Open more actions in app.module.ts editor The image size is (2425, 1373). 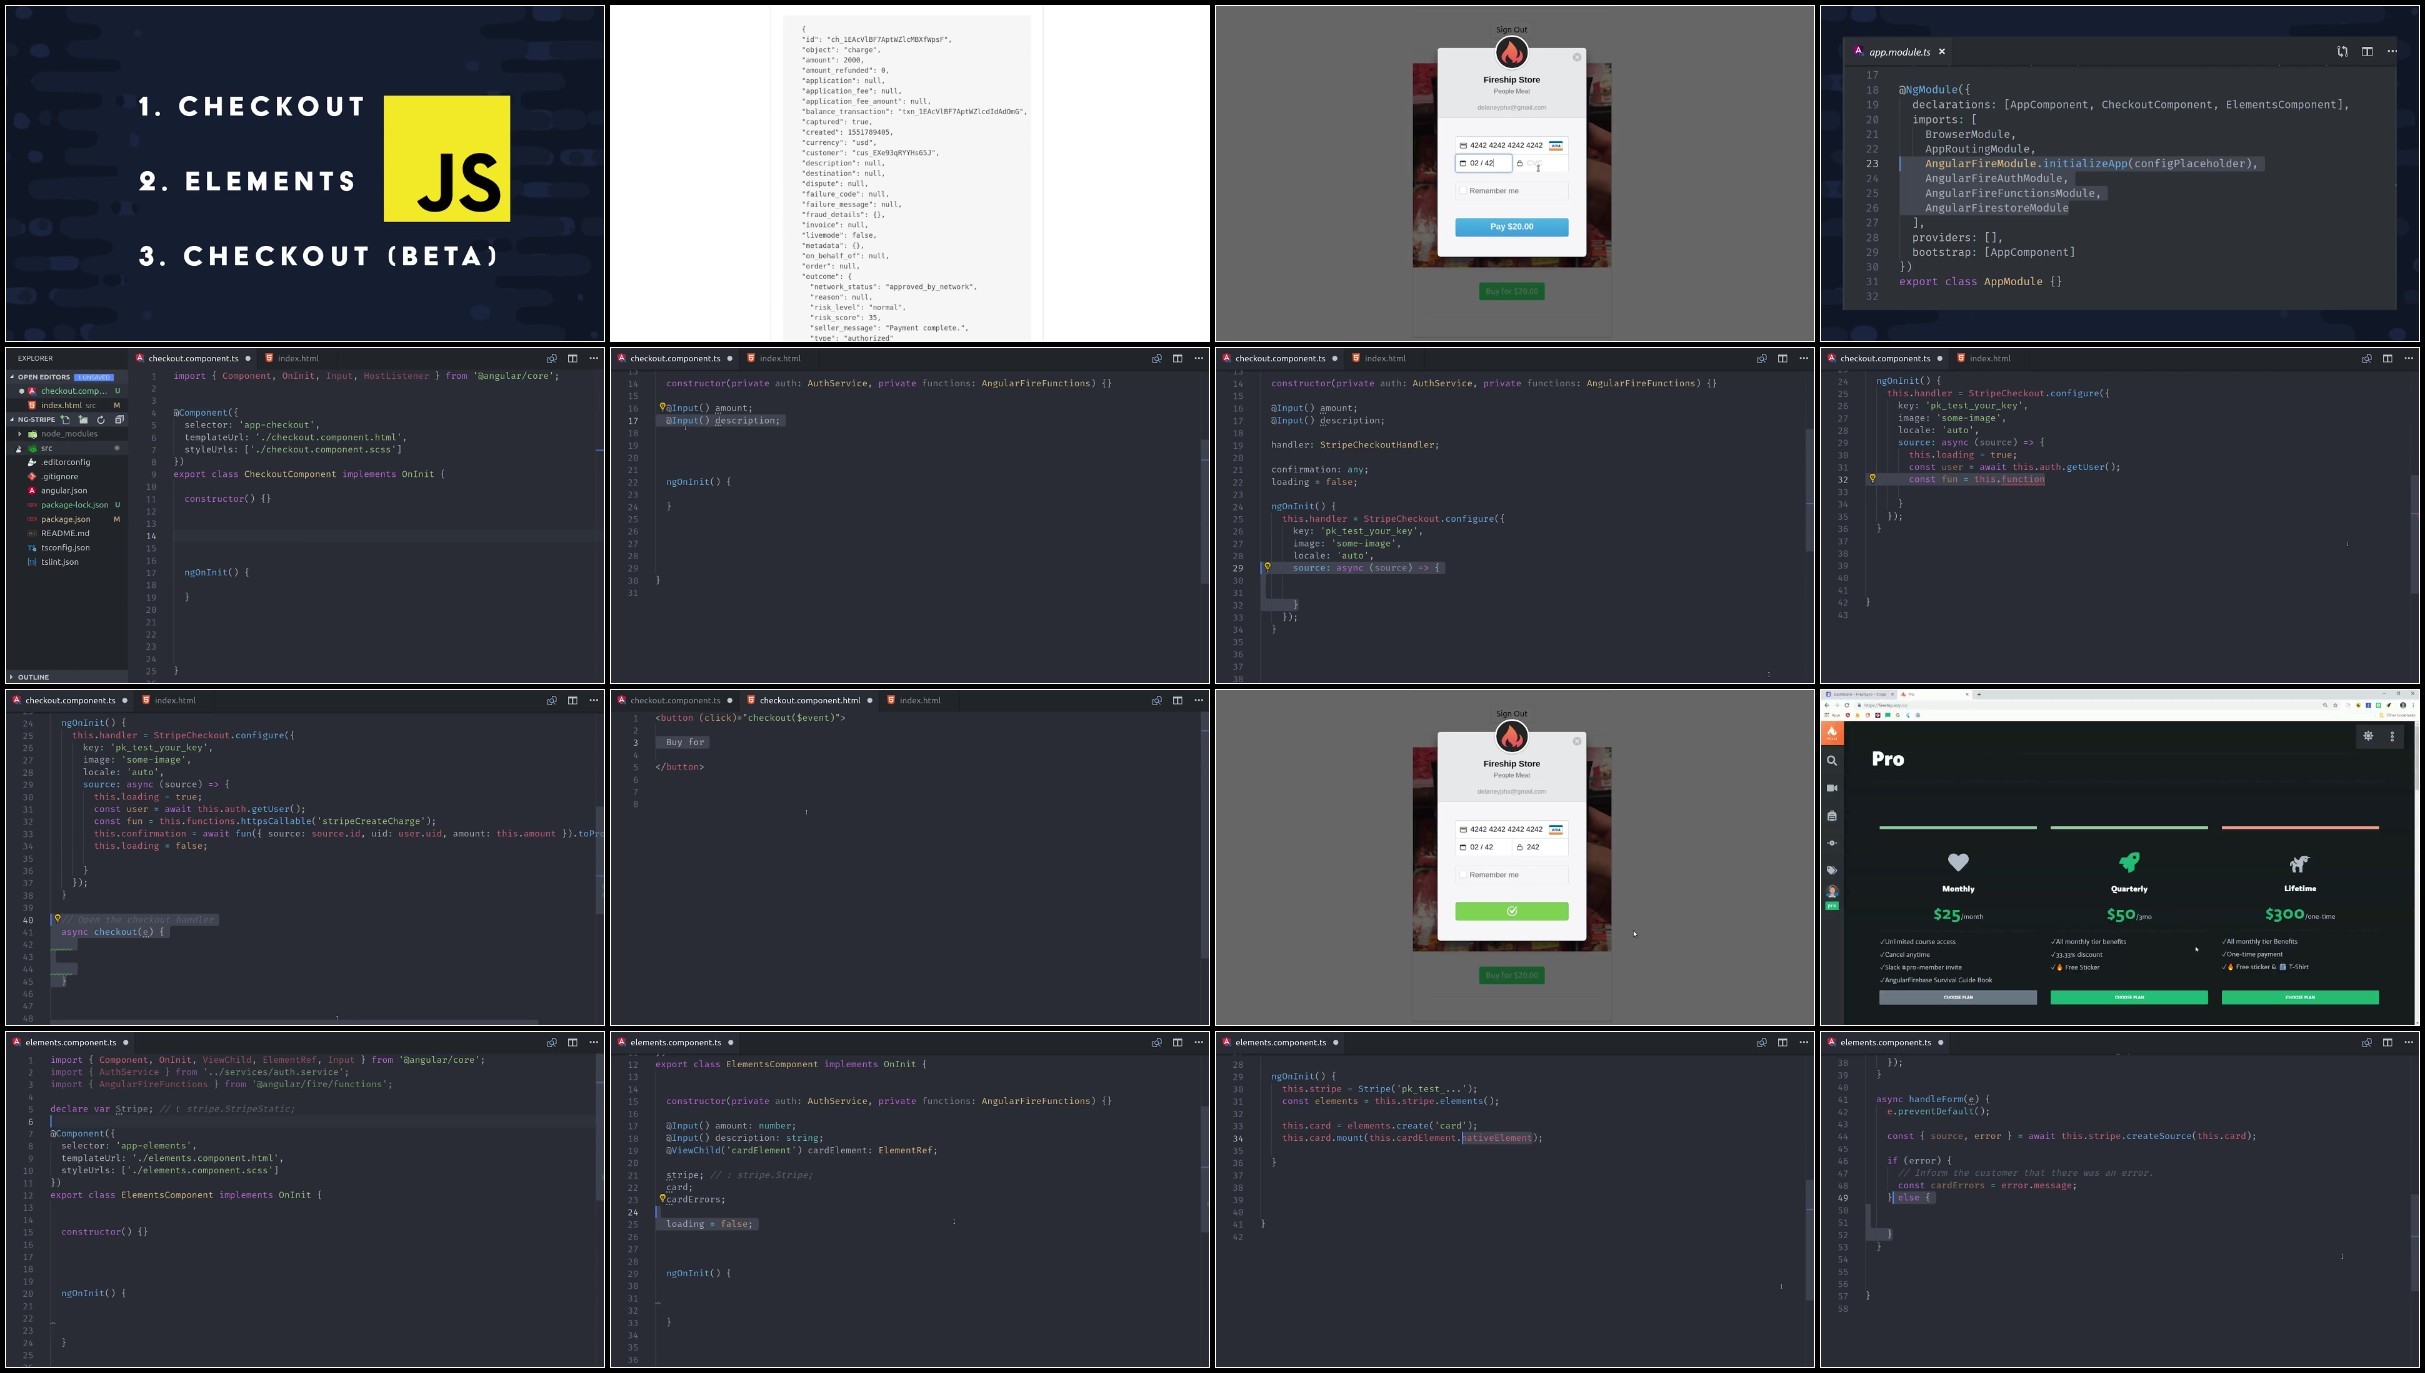[x=2392, y=51]
